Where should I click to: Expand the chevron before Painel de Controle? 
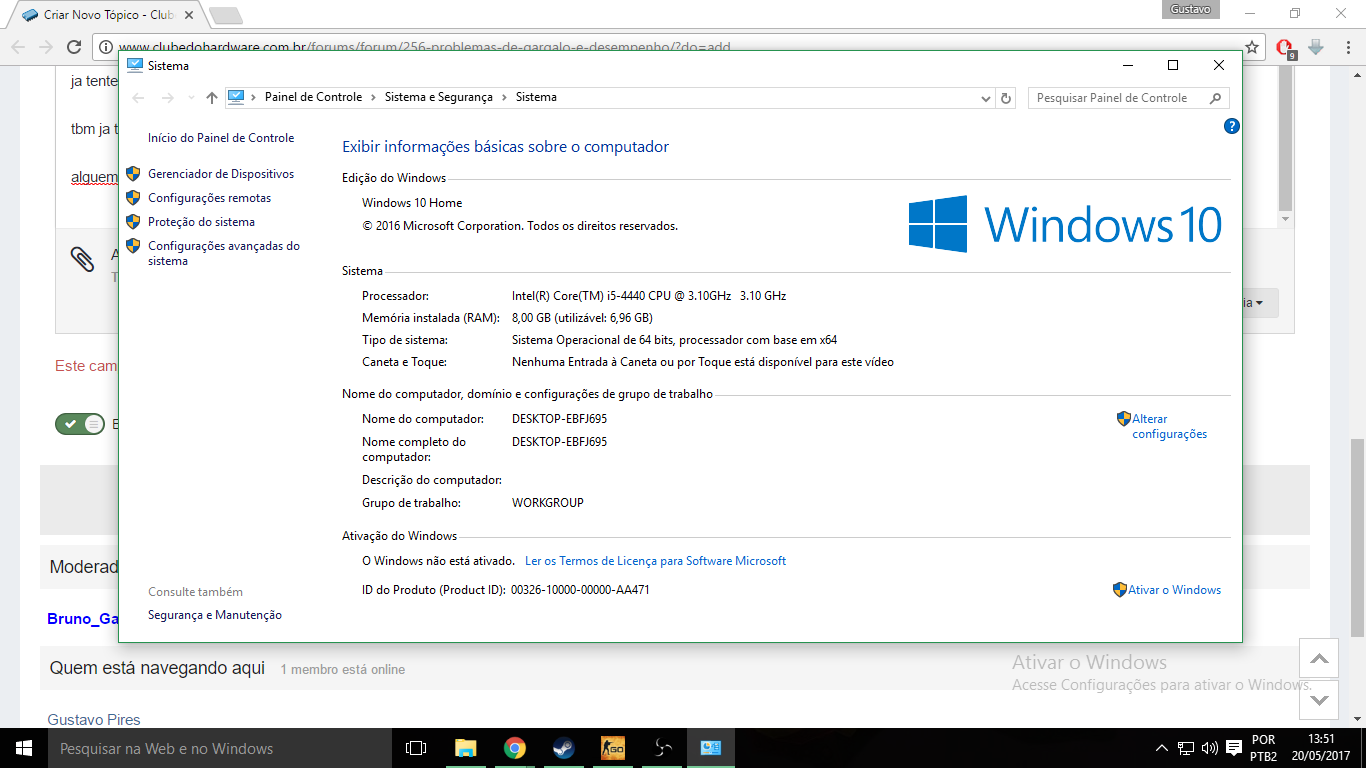pos(254,98)
